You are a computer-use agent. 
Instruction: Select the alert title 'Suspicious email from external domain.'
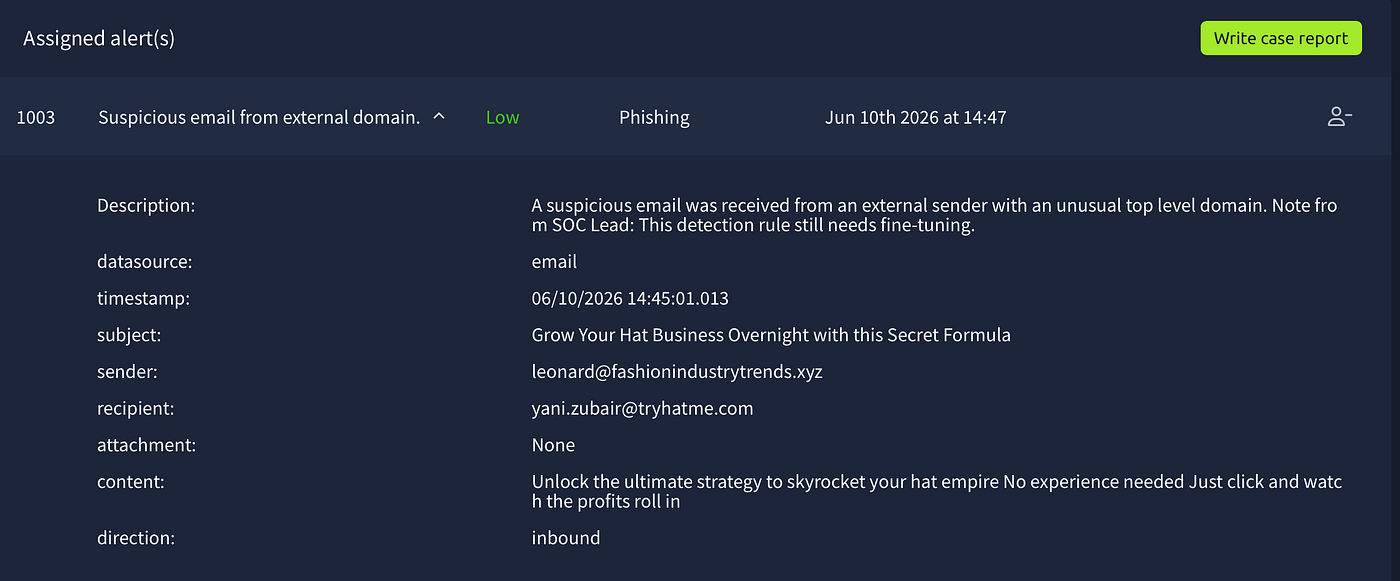pos(259,117)
